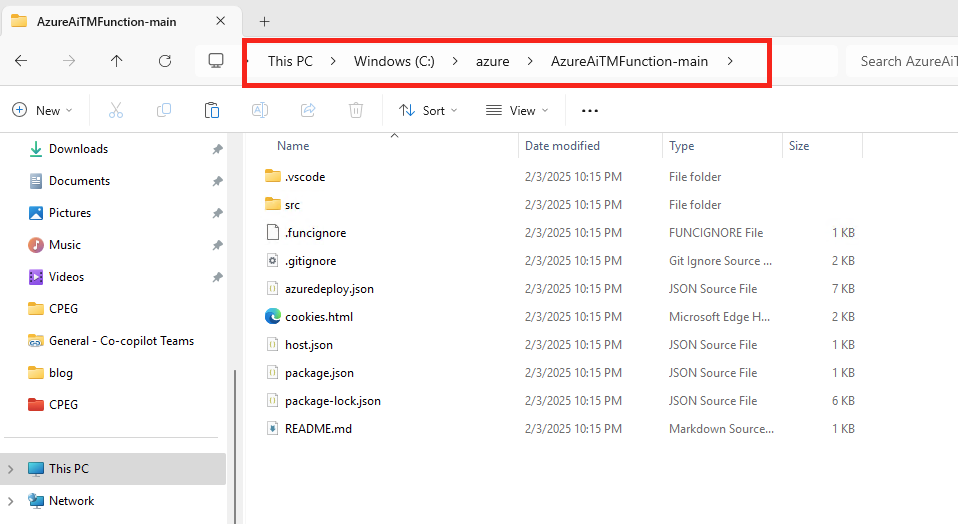Unpin Music using its pin icon
The height and width of the screenshot is (524, 958).
point(217,245)
